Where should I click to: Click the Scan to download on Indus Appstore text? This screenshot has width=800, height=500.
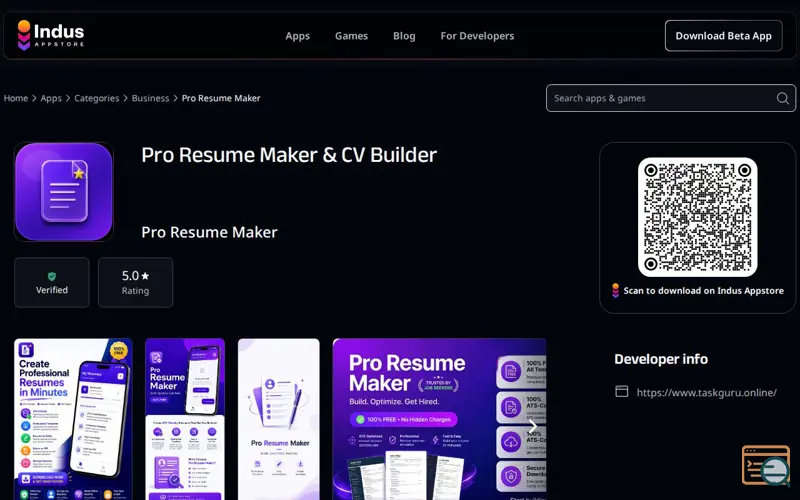(703, 290)
